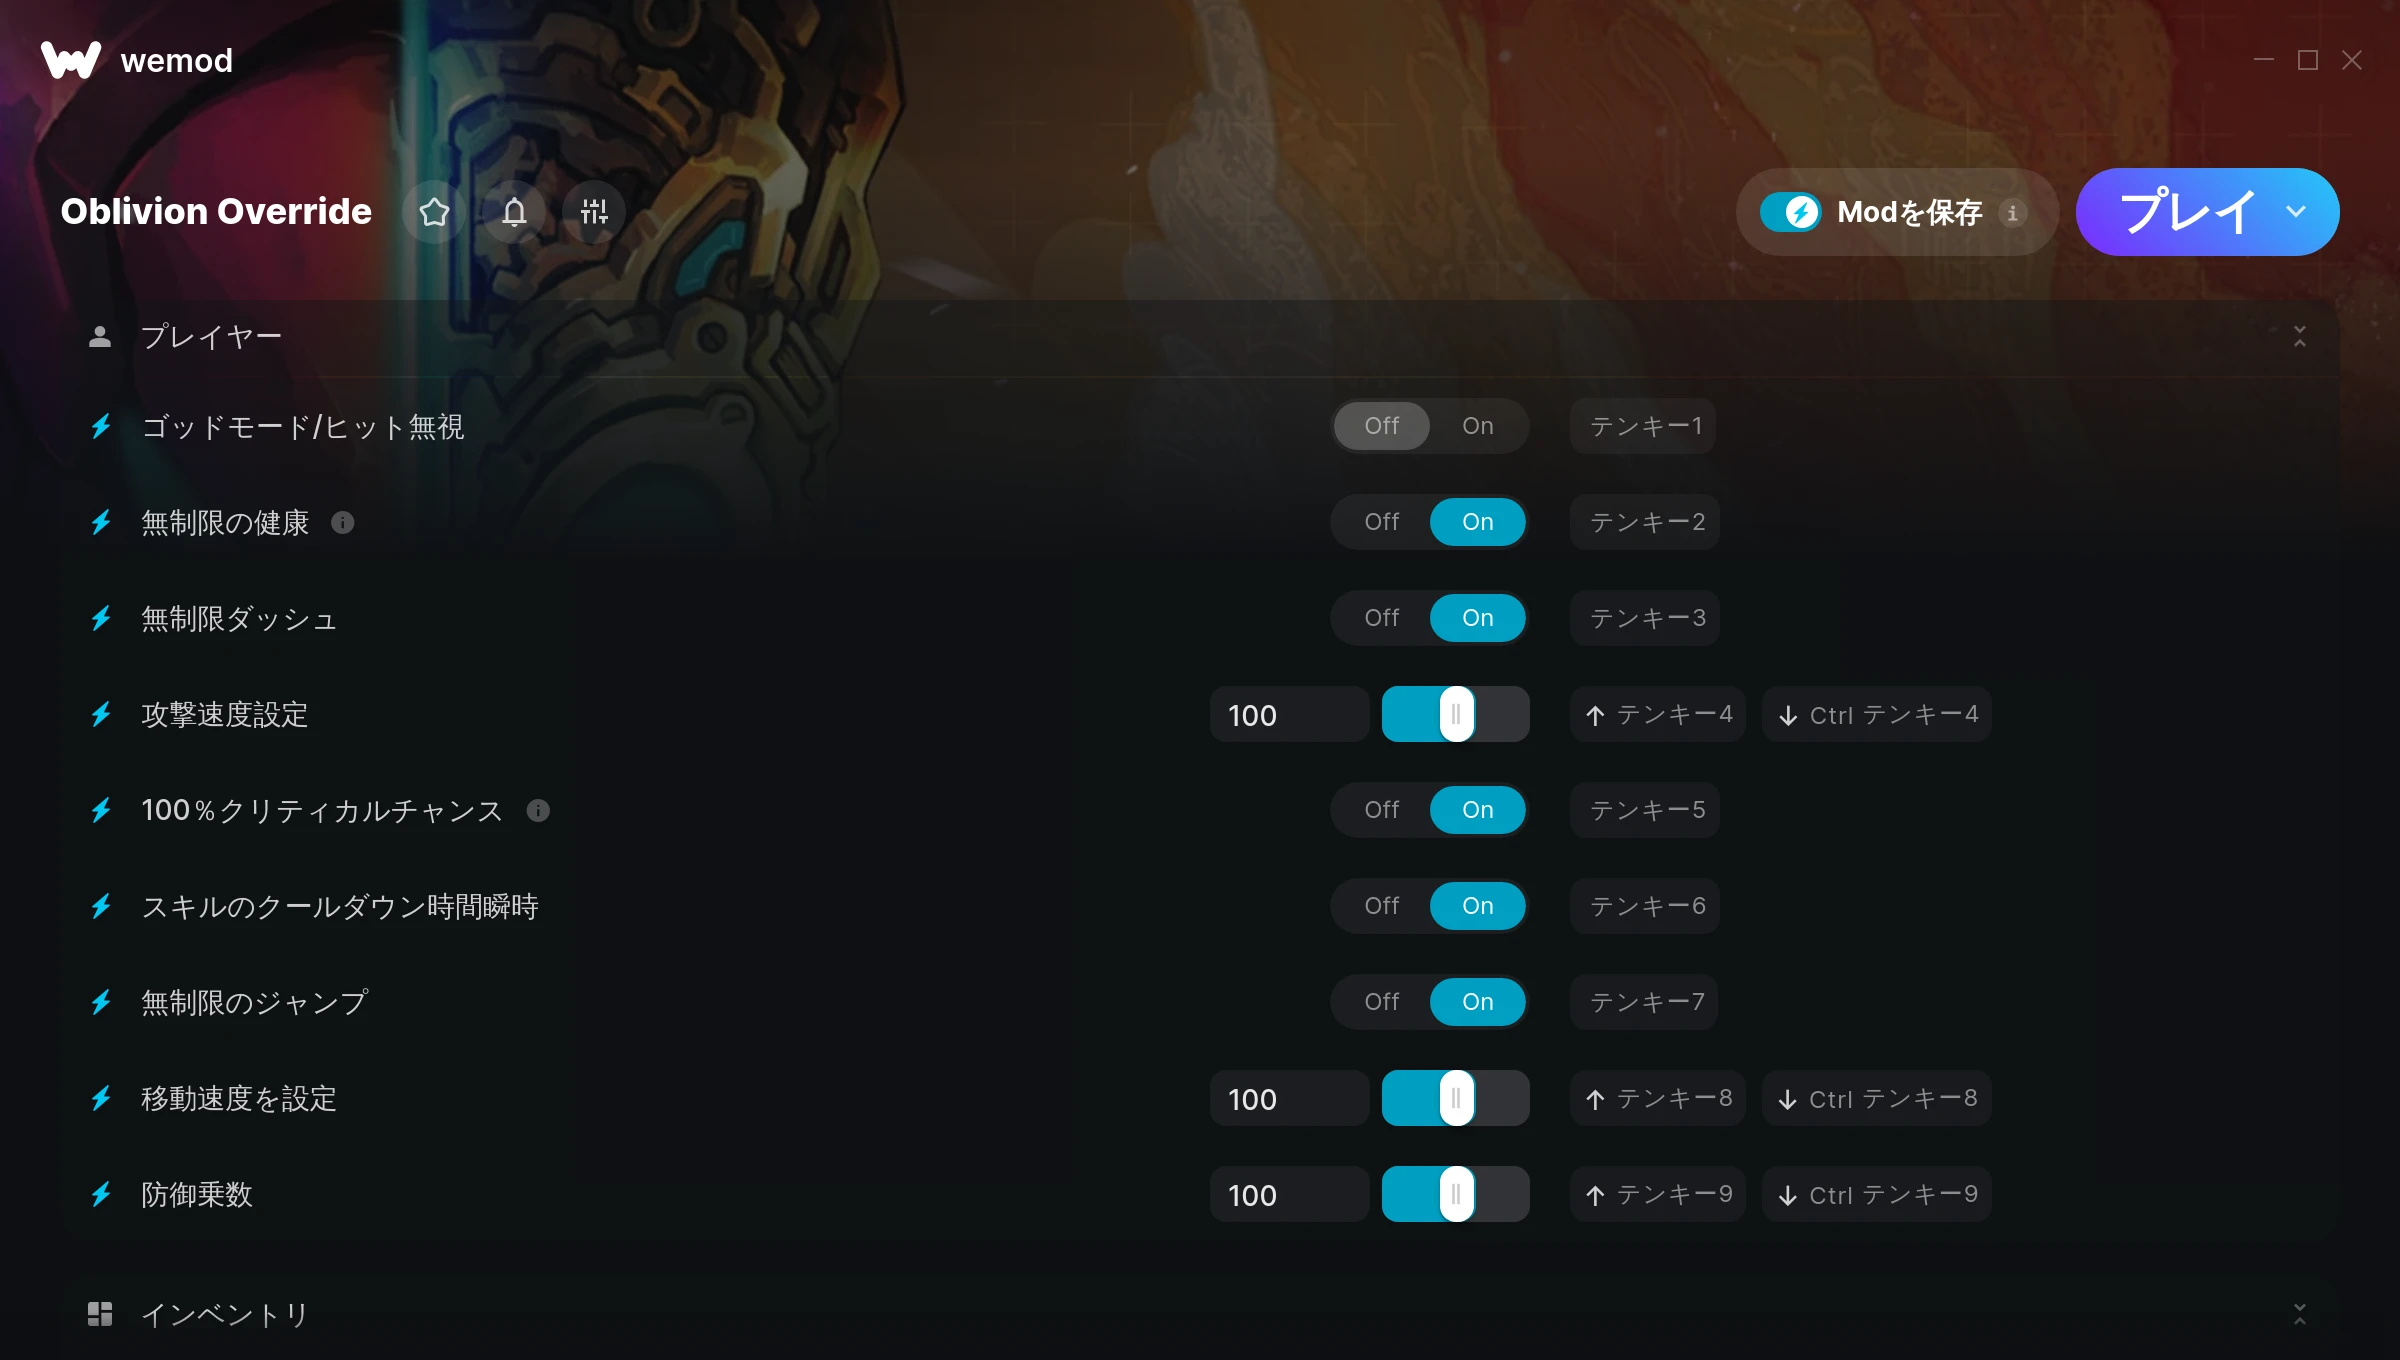
Task: Open notifications bell for Oblivion Override
Action: (514, 212)
